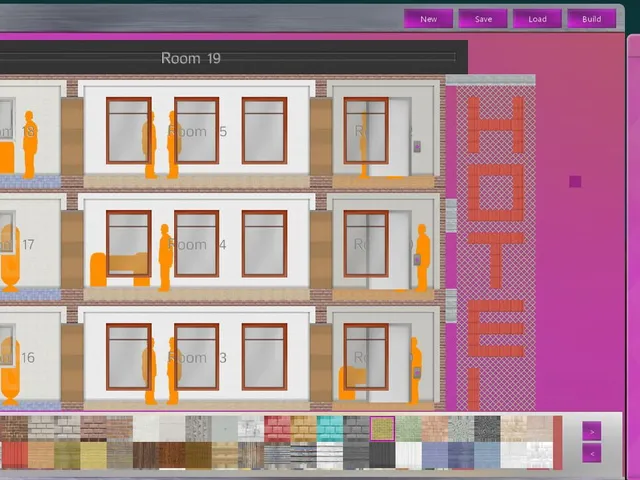Select the Room 19 header bar
Screen dimensions: 640x480
[x=234, y=57]
